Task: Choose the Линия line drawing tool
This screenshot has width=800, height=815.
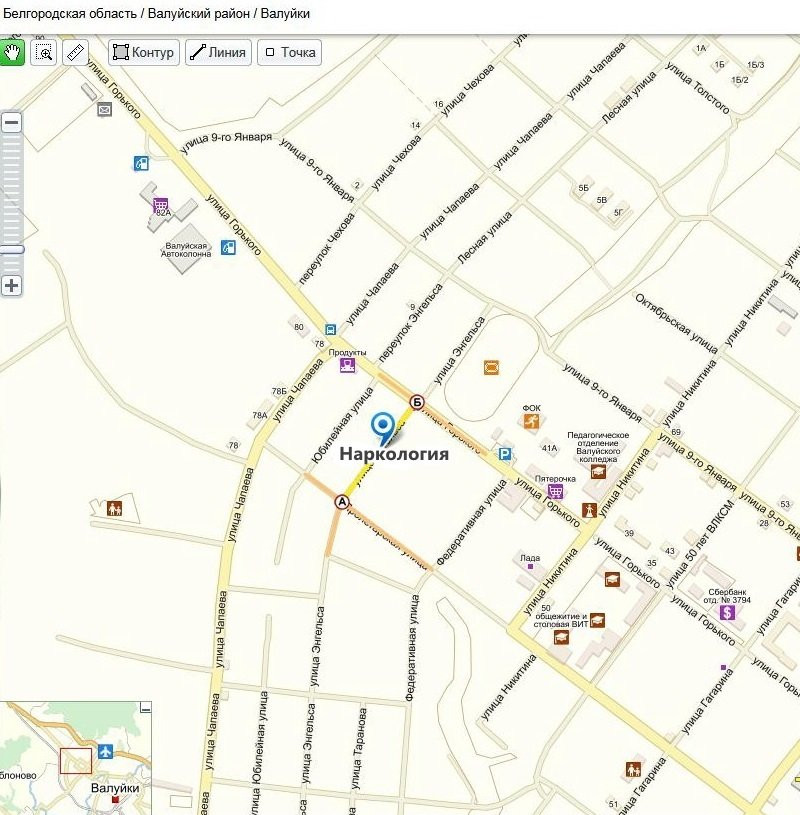Action: 217,52
